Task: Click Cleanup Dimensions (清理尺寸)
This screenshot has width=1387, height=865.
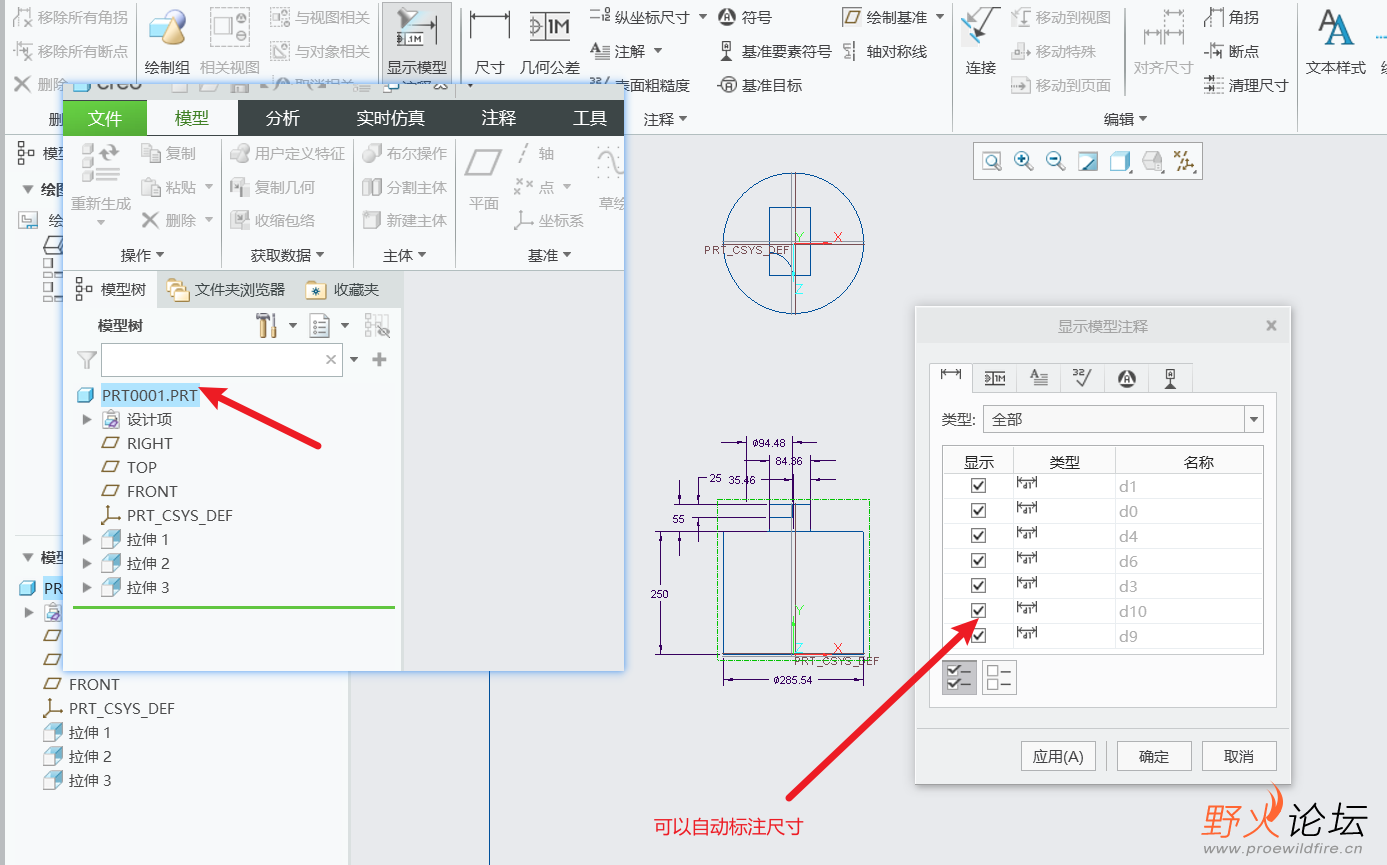Action: tap(1246, 85)
